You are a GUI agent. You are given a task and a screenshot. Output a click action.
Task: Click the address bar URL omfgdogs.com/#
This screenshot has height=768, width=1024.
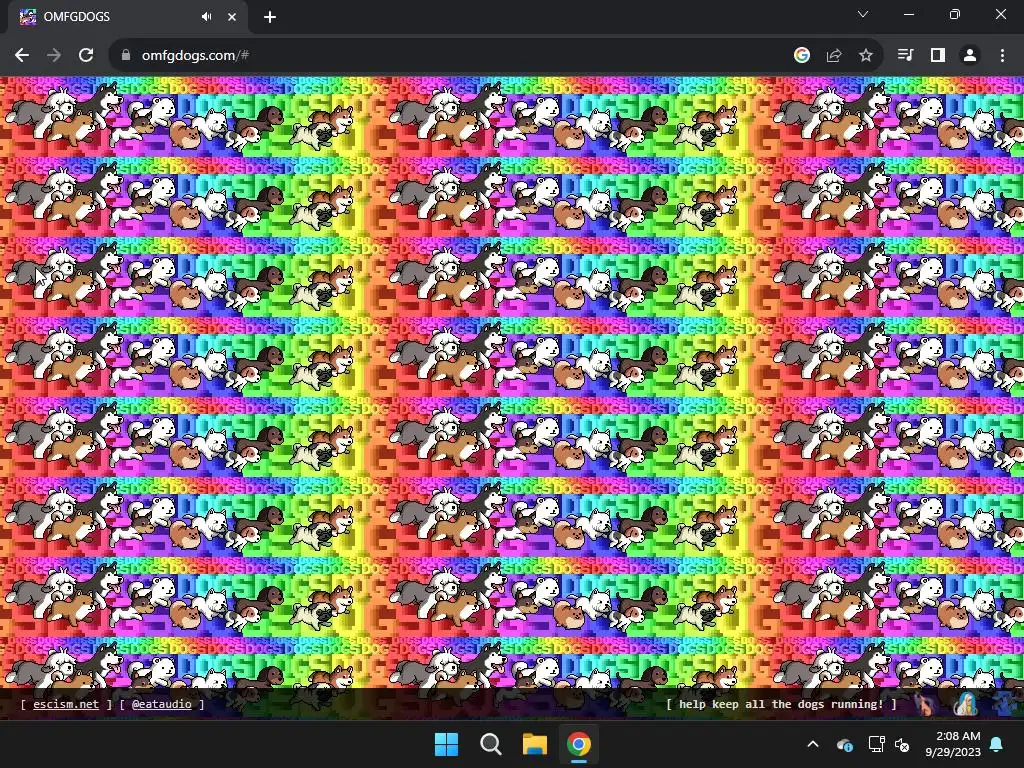[x=195, y=56]
